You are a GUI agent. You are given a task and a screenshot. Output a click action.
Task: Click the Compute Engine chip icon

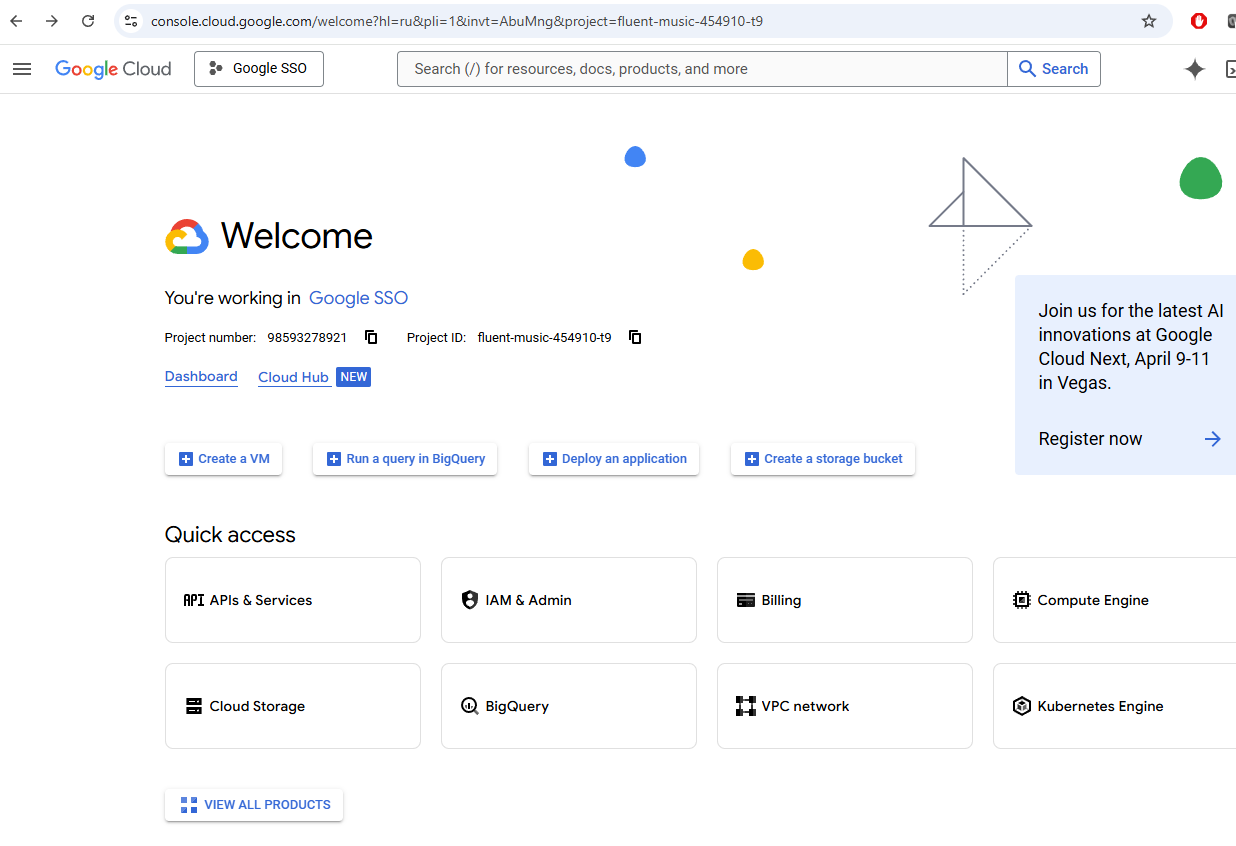click(x=1021, y=600)
